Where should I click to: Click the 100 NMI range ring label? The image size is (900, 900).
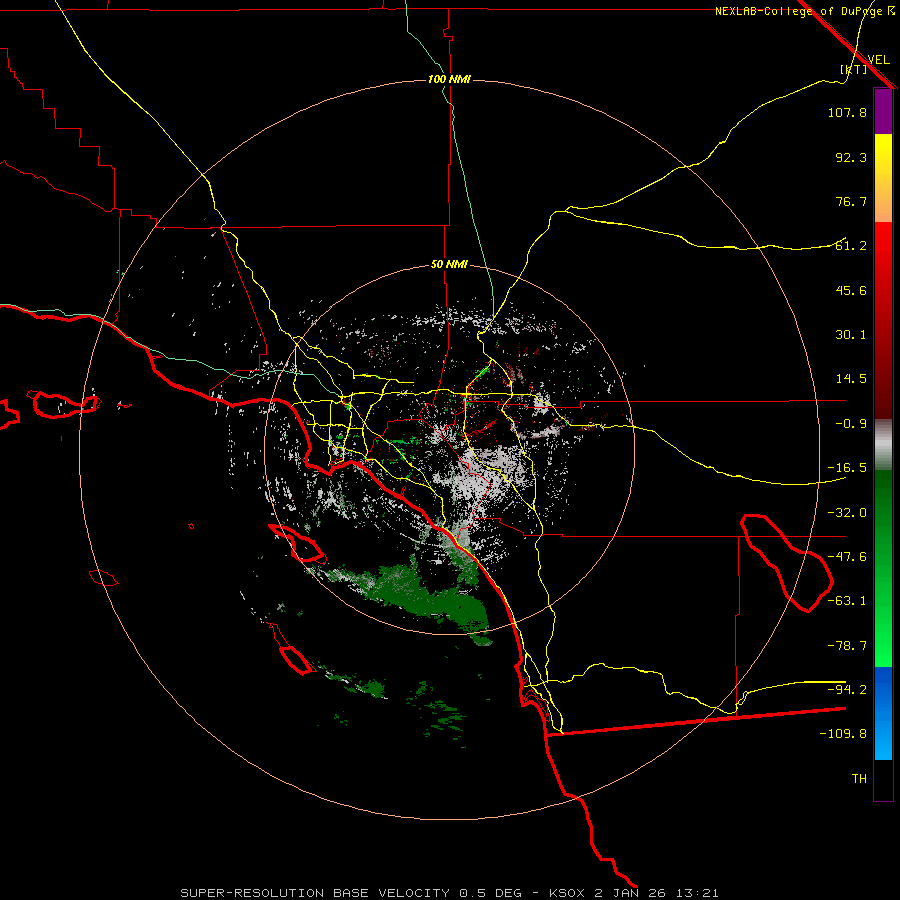pyautogui.click(x=449, y=79)
